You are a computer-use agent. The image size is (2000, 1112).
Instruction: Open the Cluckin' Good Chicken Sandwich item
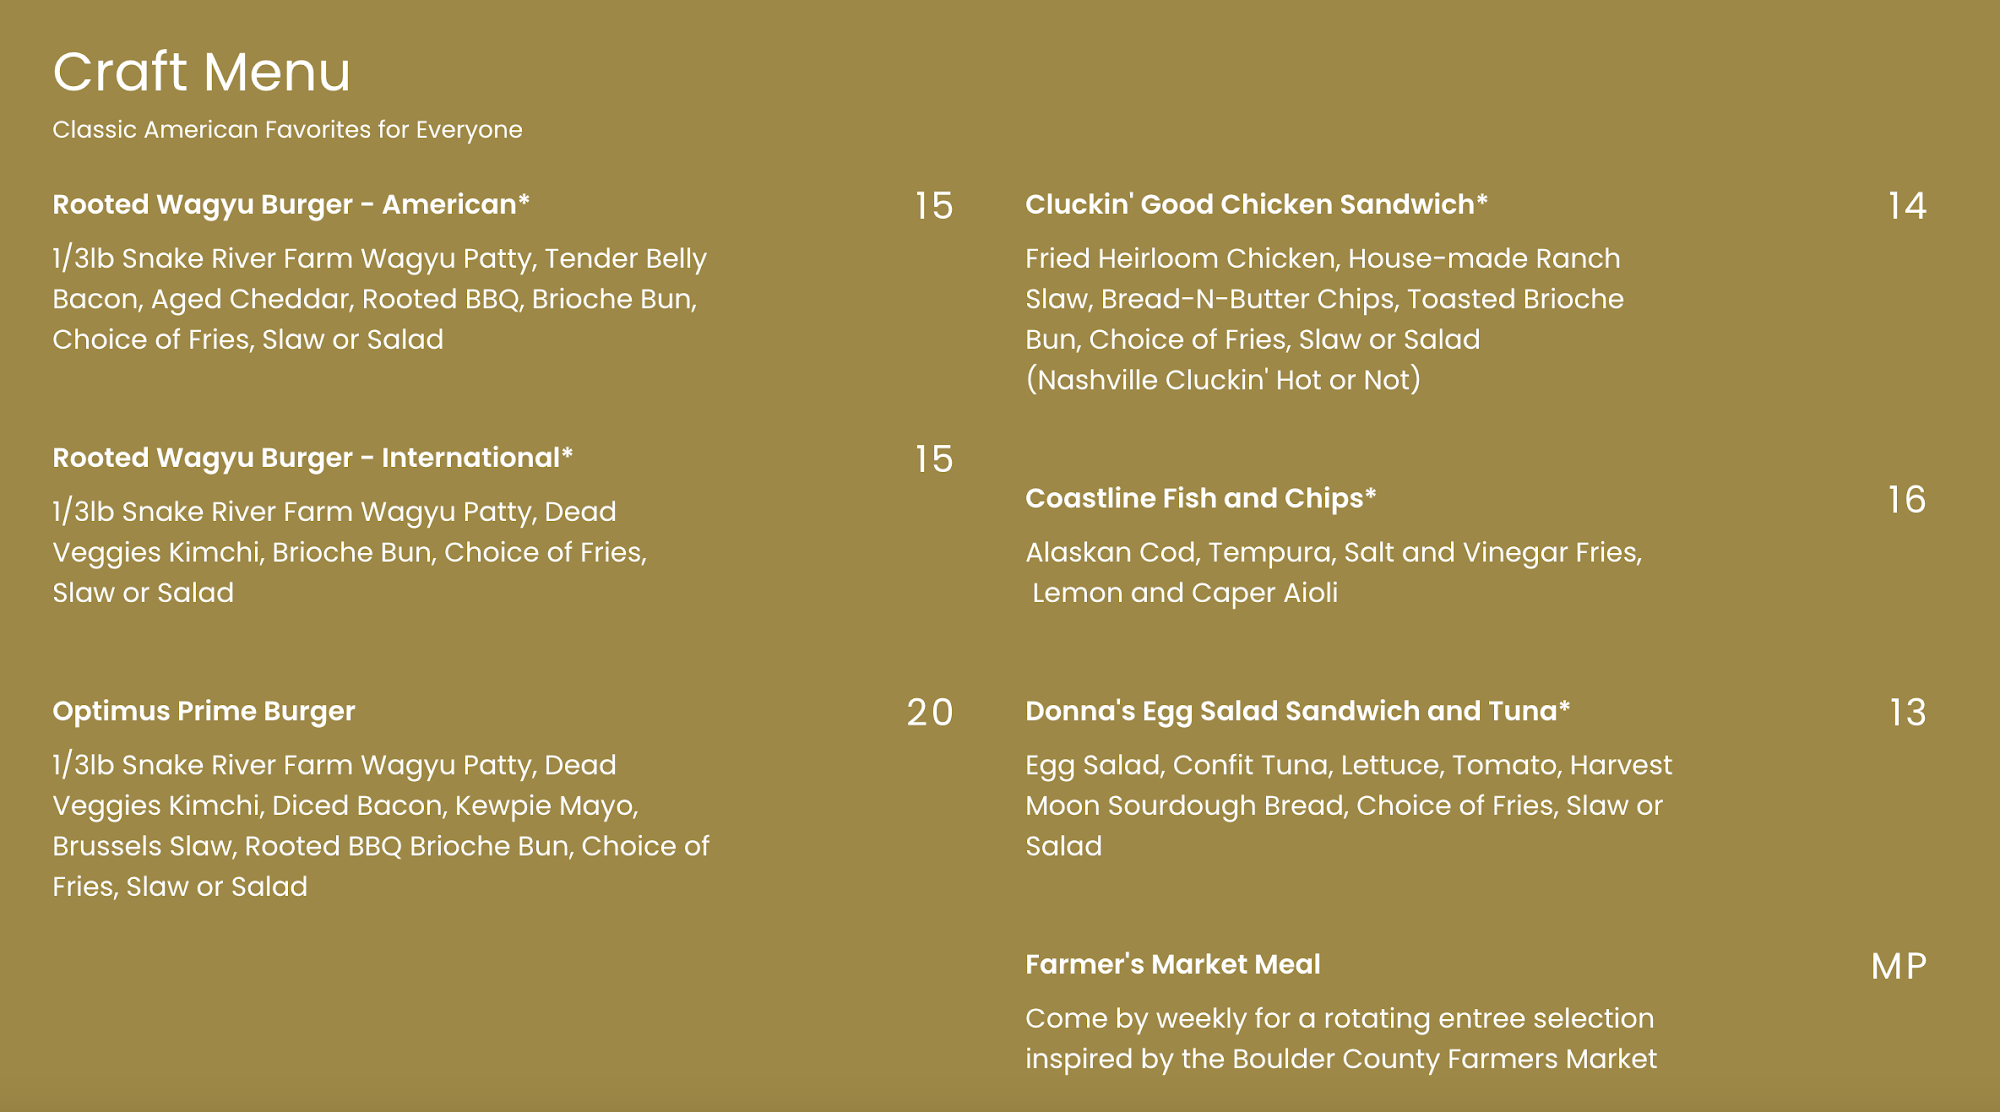[x=1256, y=205]
